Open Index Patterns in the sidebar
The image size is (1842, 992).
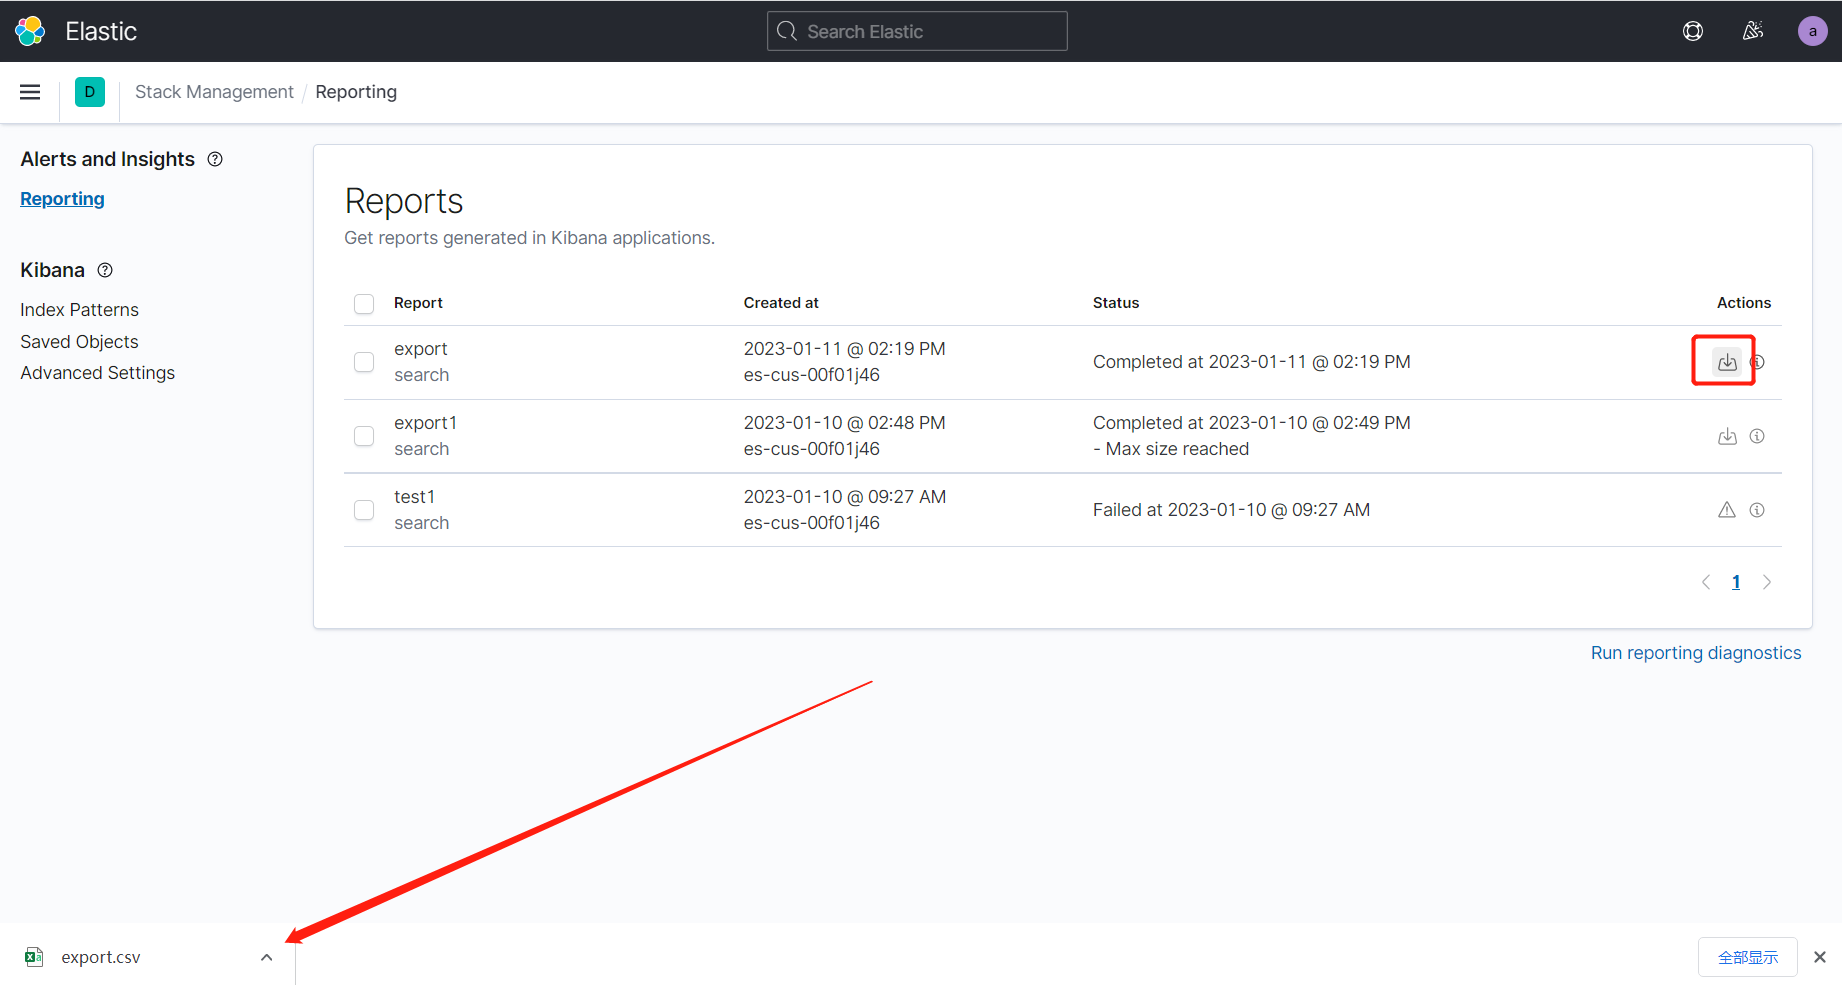coord(79,310)
